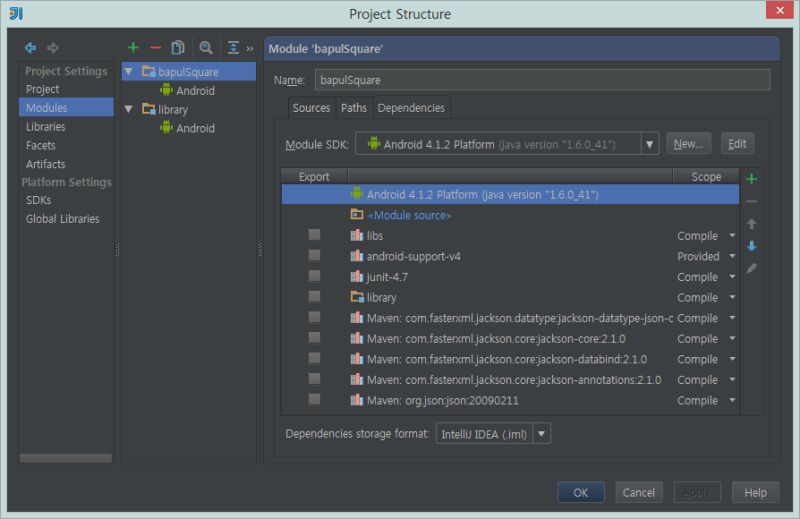Switch to the Dependencies tab
Viewport: 800px width, 519px height.
411,108
